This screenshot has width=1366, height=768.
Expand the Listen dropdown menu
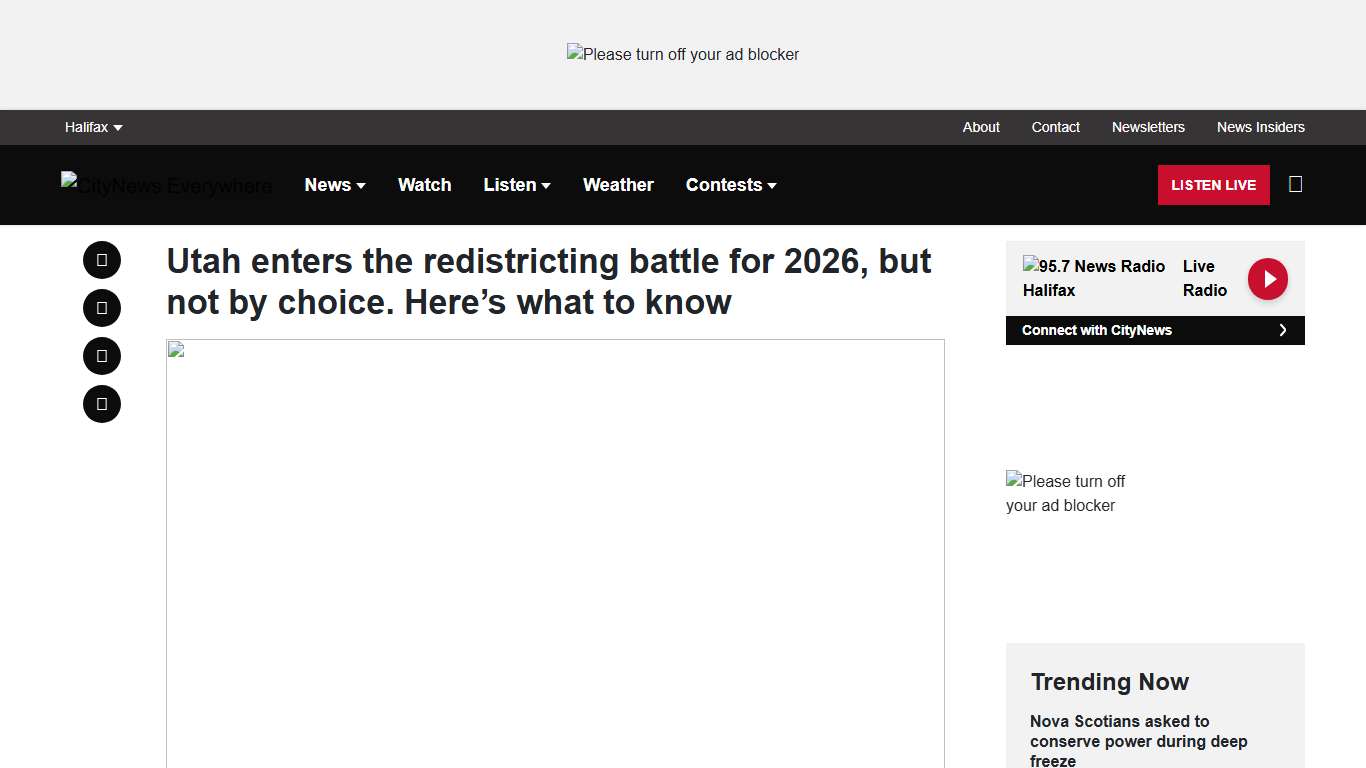click(517, 185)
